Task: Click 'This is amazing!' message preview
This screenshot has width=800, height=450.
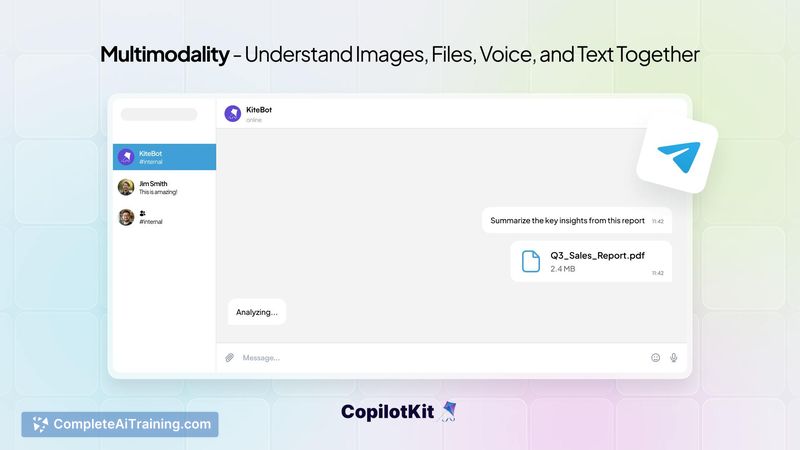Action: pyautogui.click(x=158, y=192)
